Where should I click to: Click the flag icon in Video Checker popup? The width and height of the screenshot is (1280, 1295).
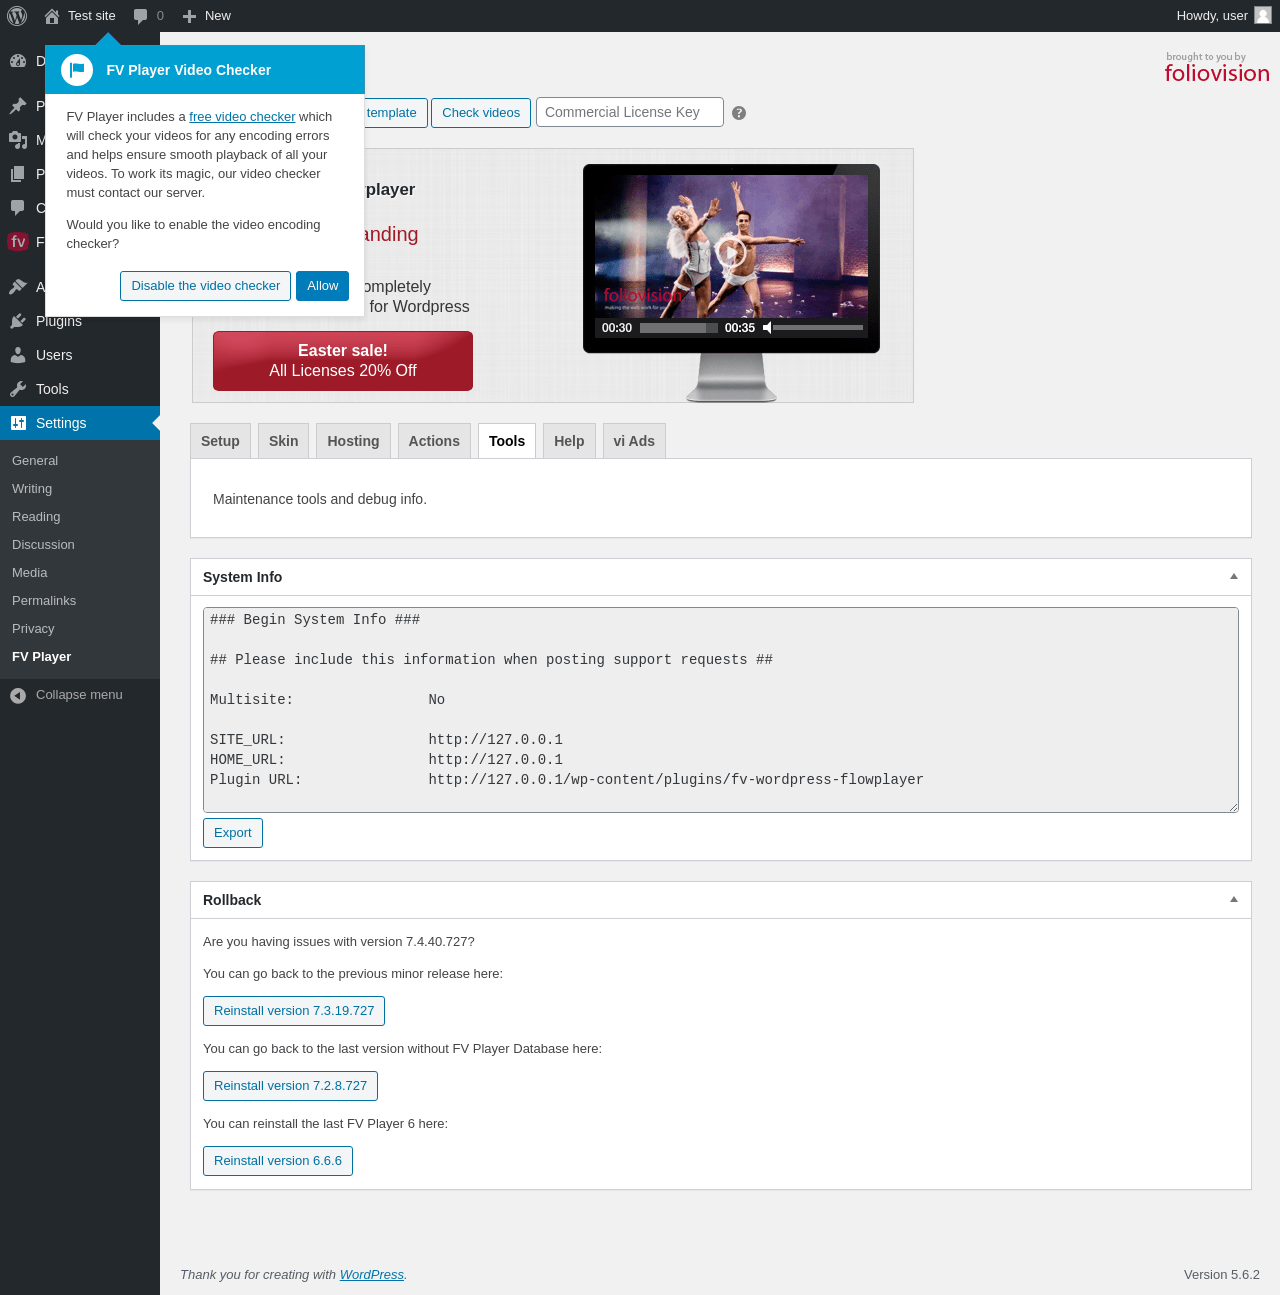[x=77, y=70]
